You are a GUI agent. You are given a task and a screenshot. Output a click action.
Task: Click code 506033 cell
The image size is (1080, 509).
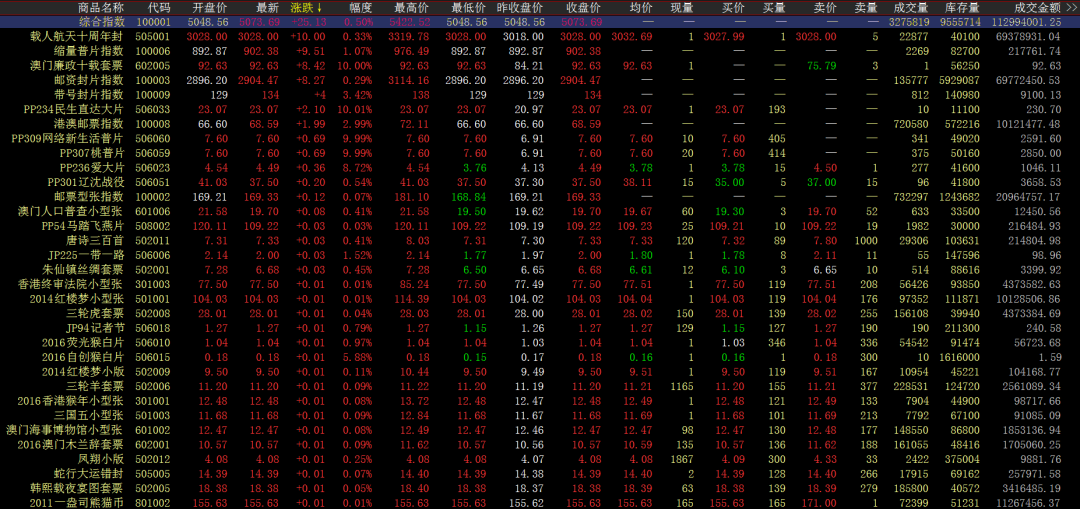tap(153, 109)
